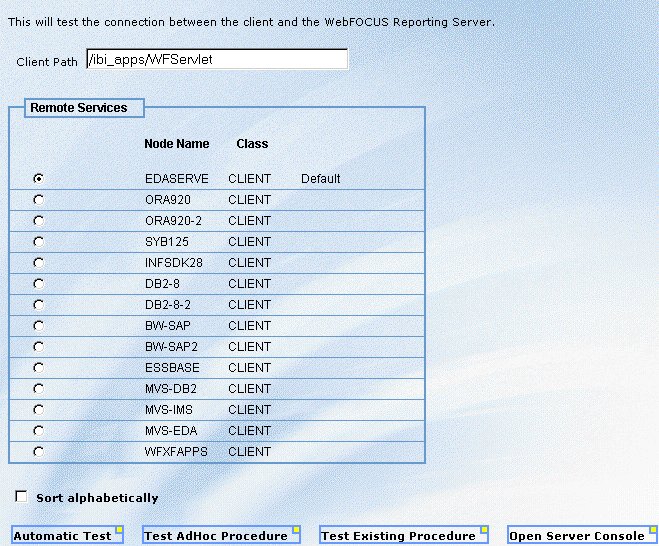Screen dimensions: 659x546
Task: Select the BW-SAP radio button
Action: tap(39, 326)
